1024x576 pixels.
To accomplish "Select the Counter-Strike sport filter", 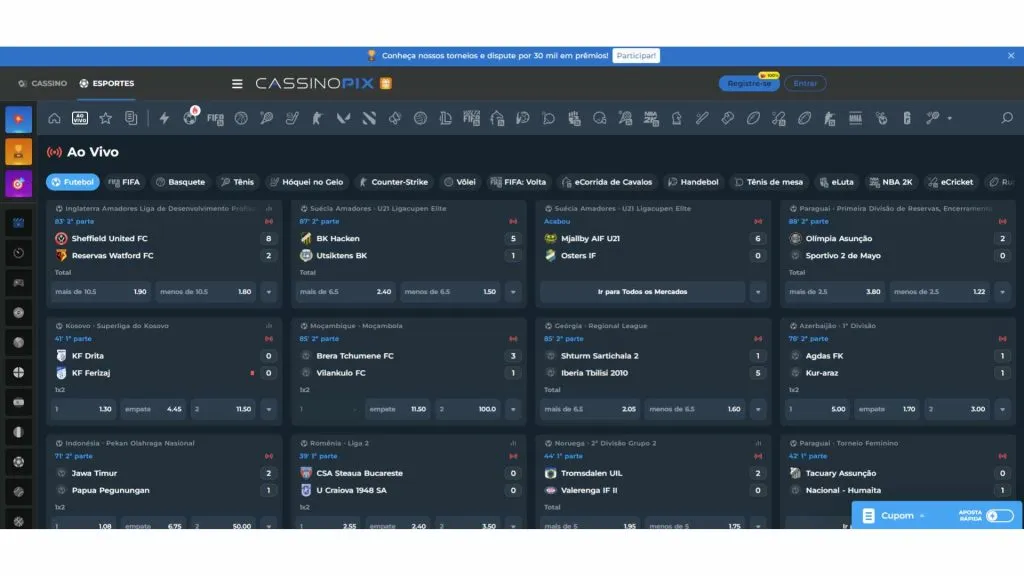I will (x=393, y=182).
